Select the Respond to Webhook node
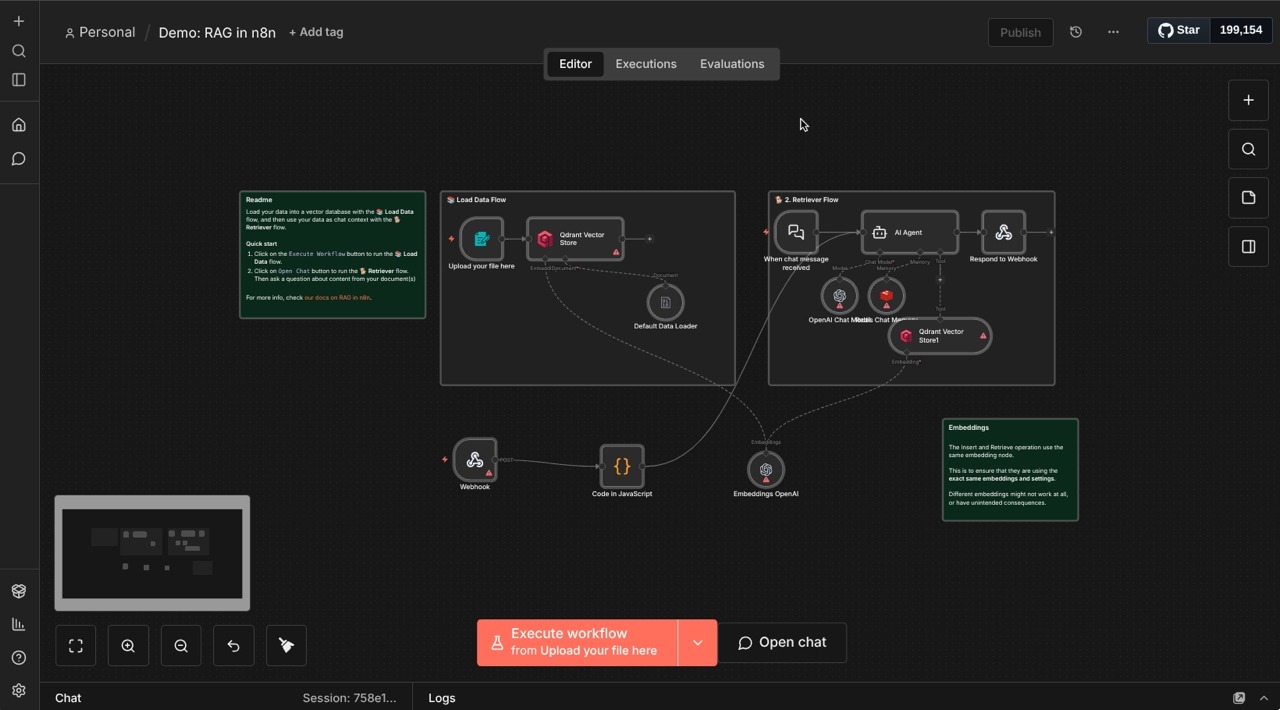The width and height of the screenshot is (1280, 710). click(1003, 232)
